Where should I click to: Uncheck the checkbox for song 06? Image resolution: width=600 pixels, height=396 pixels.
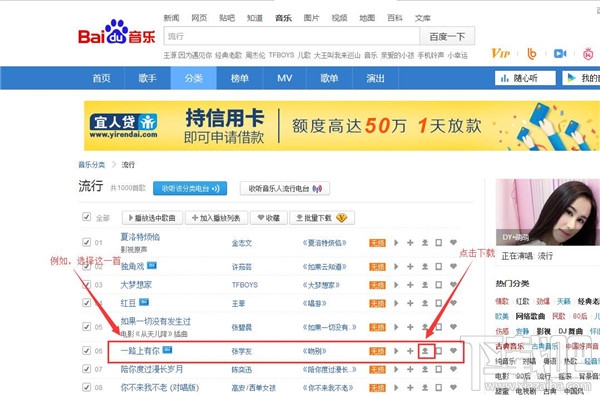86,350
